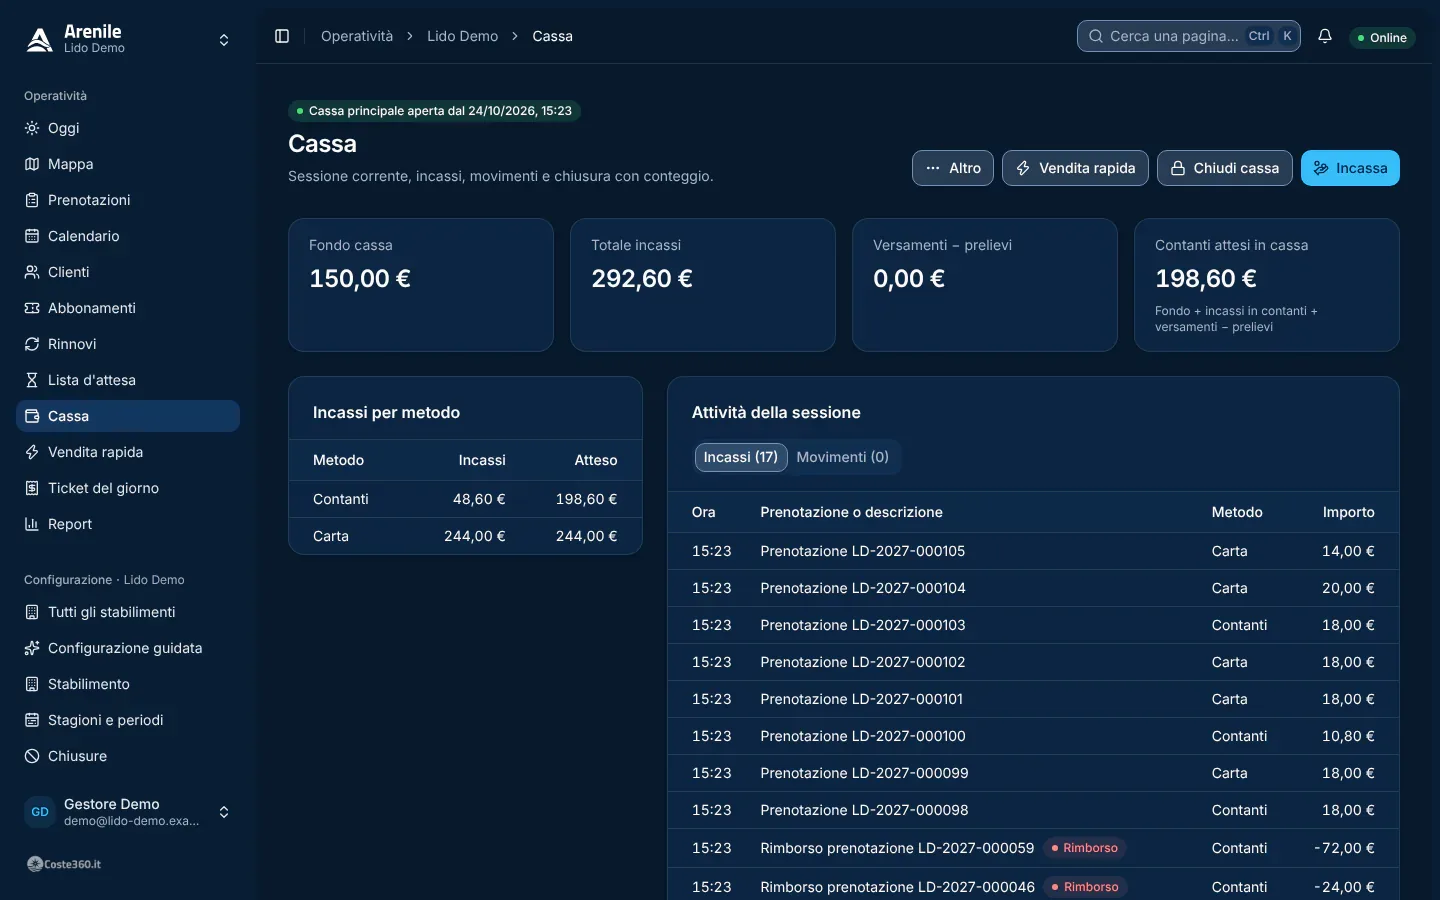Click the Tutti gli stabilimenti building icon

[32, 612]
